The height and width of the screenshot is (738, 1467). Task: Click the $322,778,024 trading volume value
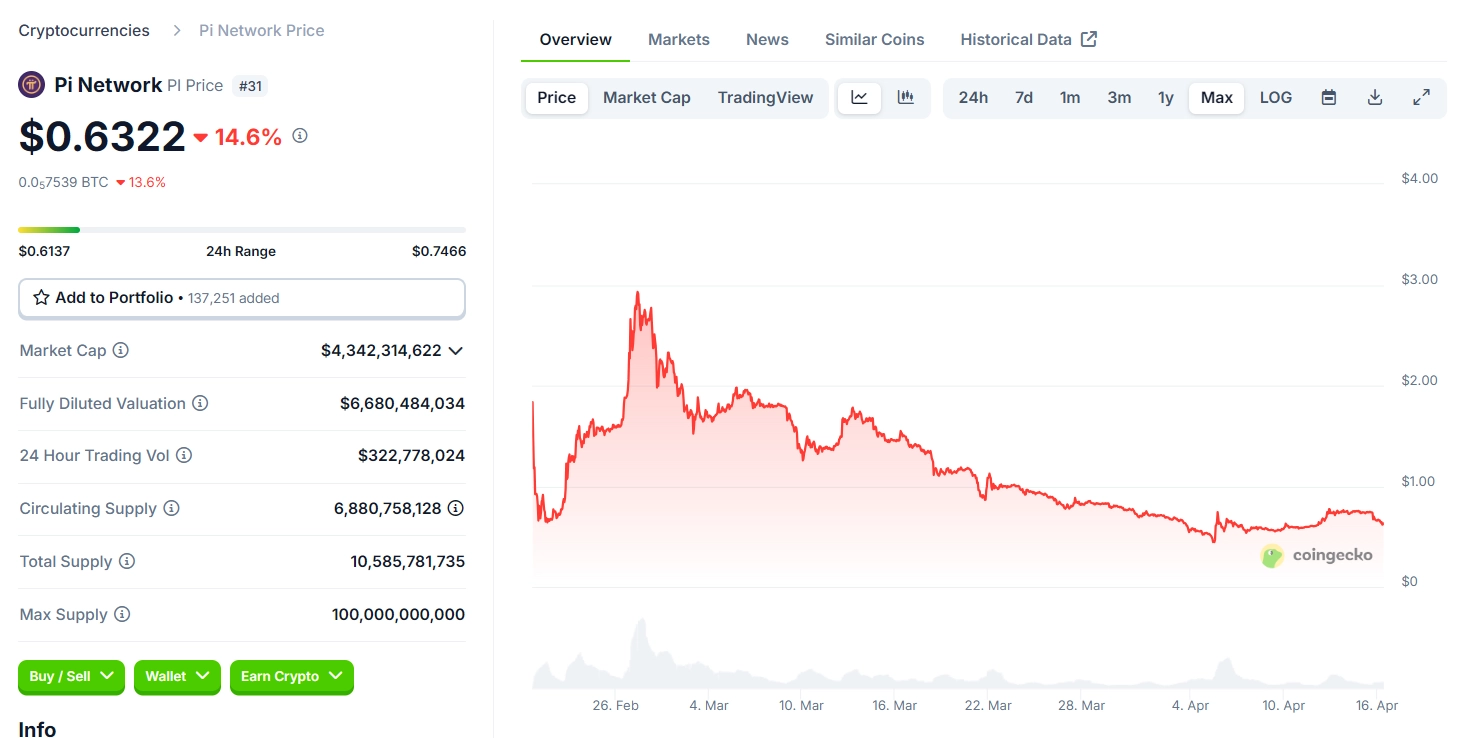411,455
